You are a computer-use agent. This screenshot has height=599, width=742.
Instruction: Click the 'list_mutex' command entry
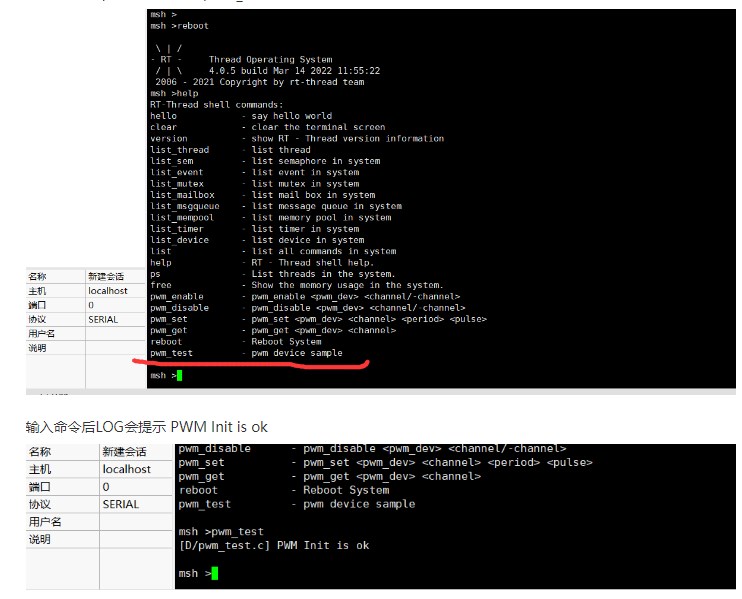pyautogui.click(x=177, y=184)
